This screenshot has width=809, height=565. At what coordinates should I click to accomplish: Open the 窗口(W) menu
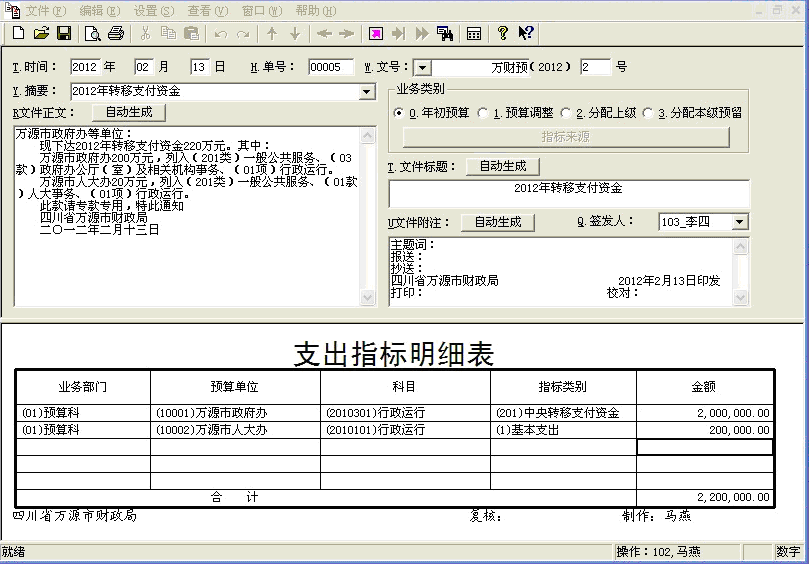[x=262, y=10]
